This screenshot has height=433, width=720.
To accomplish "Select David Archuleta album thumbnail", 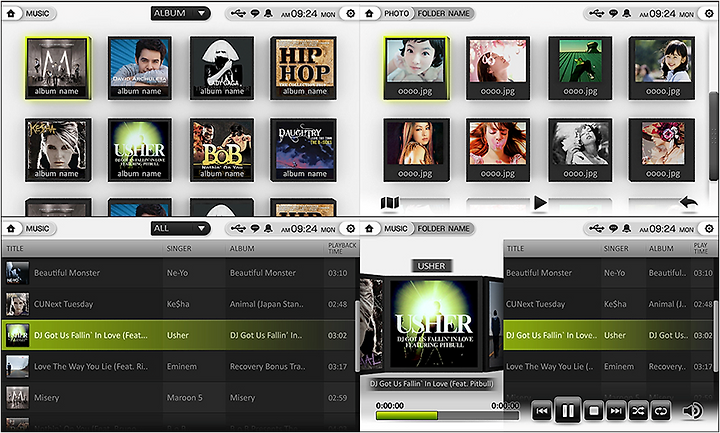I will [x=140, y=67].
